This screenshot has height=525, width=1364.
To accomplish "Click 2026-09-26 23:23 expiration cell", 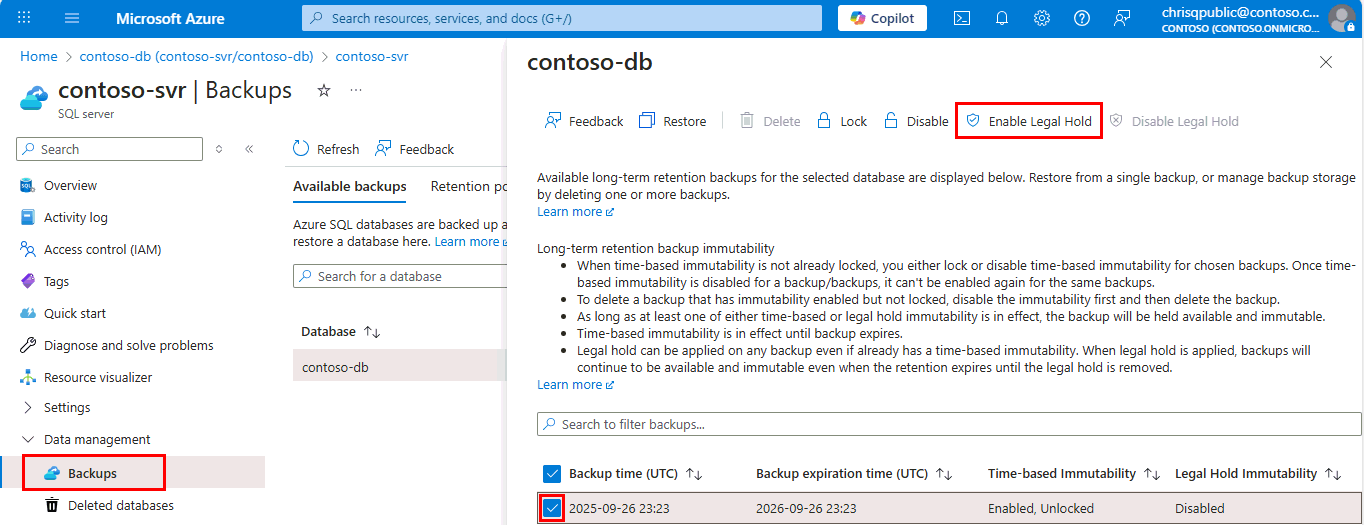I will point(806,508).
